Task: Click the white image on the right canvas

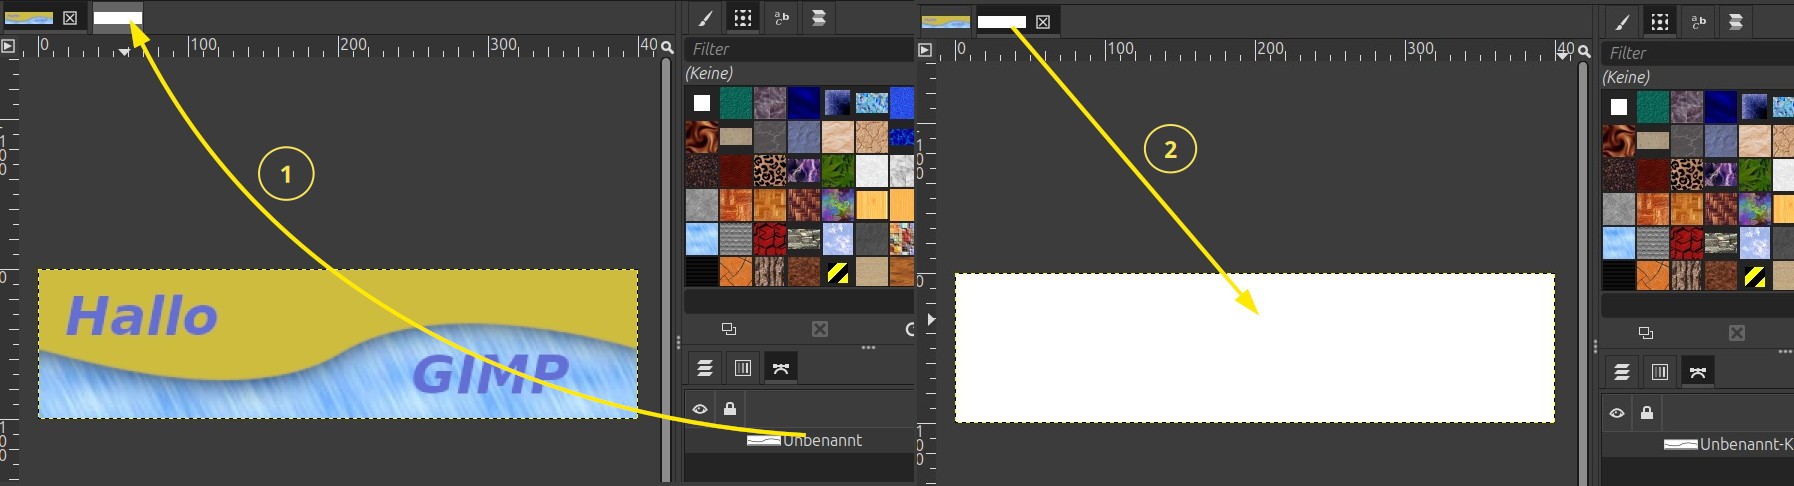Action: (x=1255, y=347)
